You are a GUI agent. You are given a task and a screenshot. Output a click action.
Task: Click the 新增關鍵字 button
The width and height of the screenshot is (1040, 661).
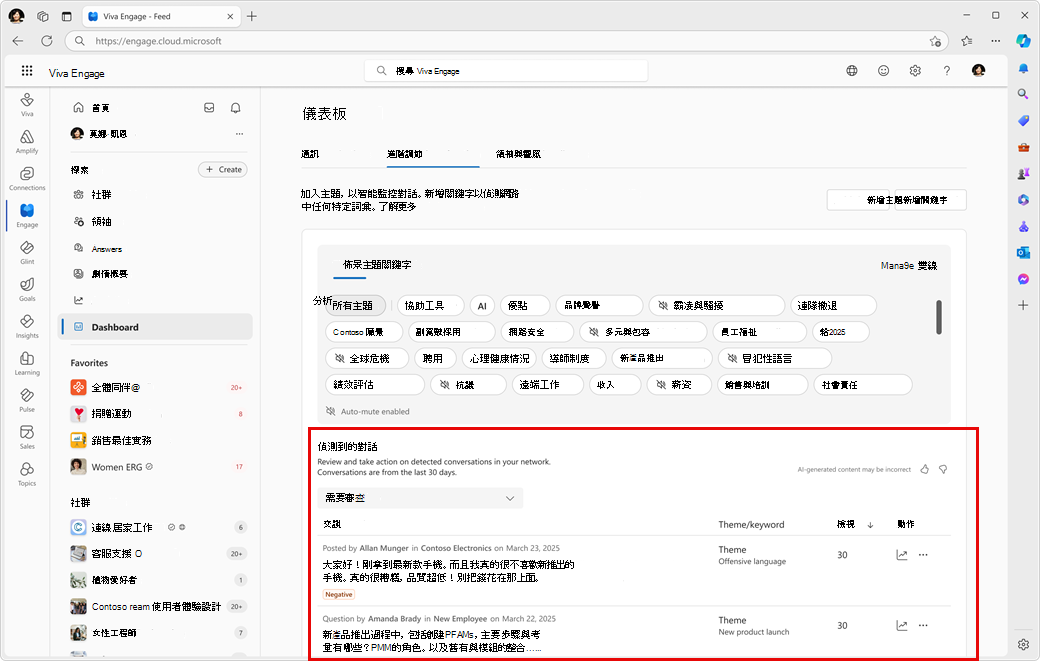[x=931, y=200]
